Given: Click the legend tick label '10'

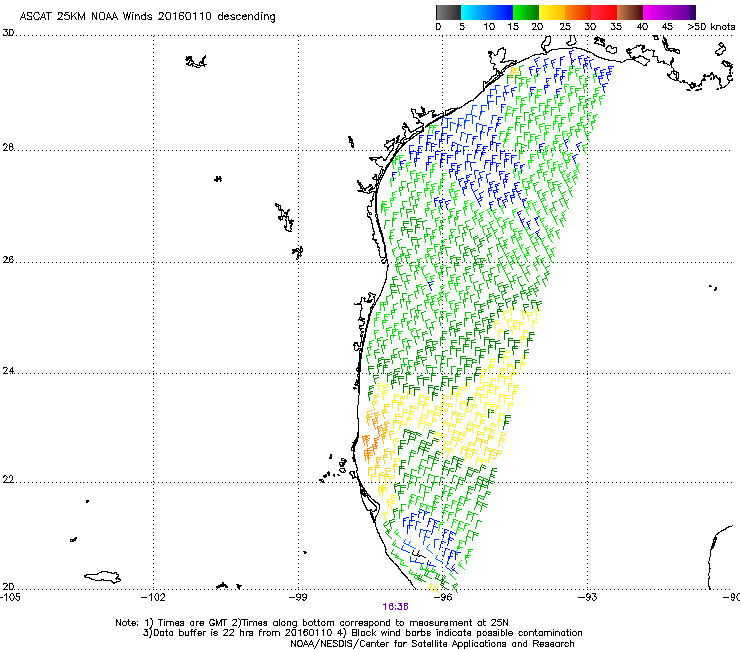Looking at the screenshot, I should tap(489, 27).
